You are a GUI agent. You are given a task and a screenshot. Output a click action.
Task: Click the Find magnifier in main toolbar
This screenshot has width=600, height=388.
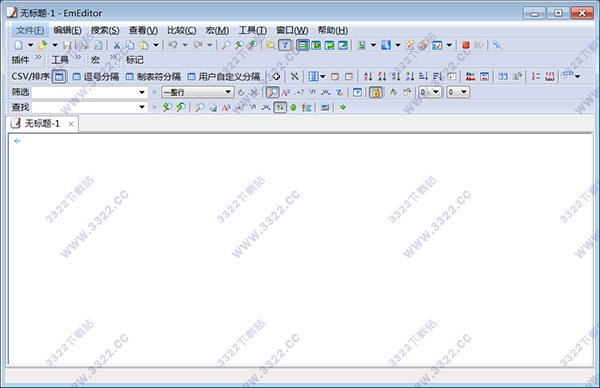pyautogui.click(x=226, y=45)
